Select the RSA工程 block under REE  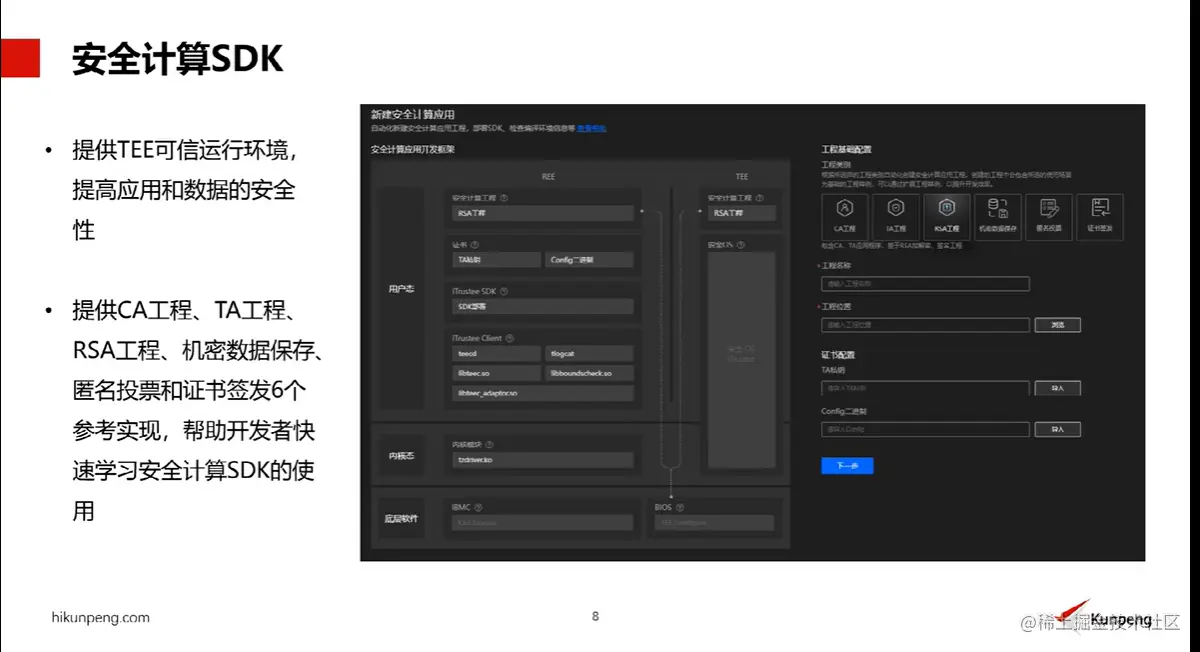543,213
